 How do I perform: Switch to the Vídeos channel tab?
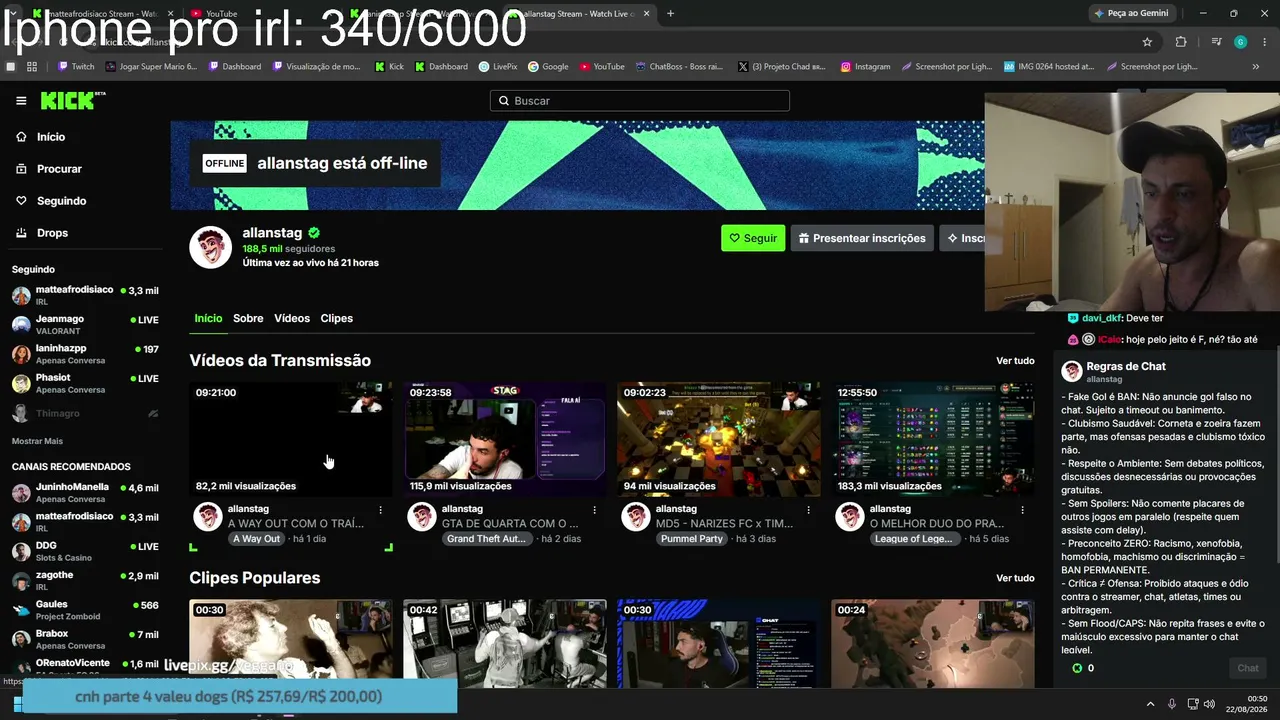click(x=292, y=318)
